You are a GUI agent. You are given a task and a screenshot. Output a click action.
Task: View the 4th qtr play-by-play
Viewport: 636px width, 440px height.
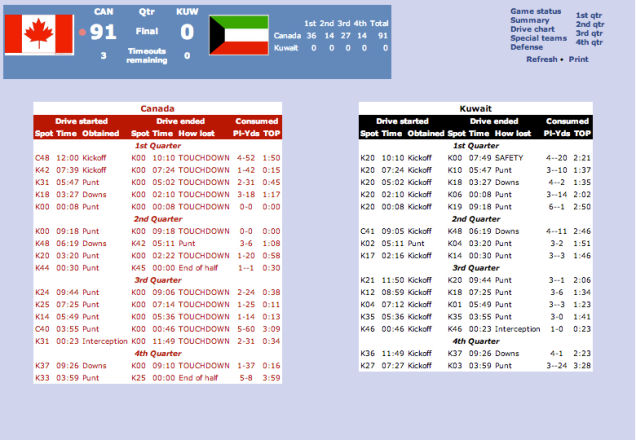click(589, 42)
